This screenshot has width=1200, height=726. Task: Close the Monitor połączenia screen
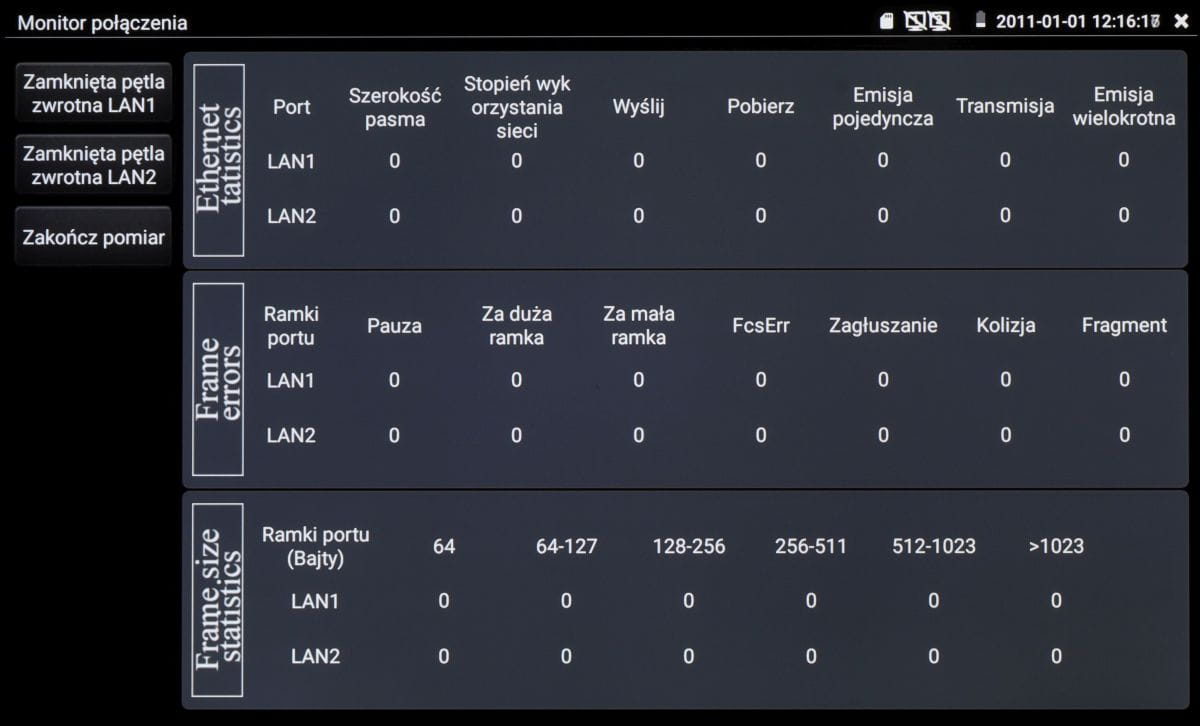coord(1181,21)
